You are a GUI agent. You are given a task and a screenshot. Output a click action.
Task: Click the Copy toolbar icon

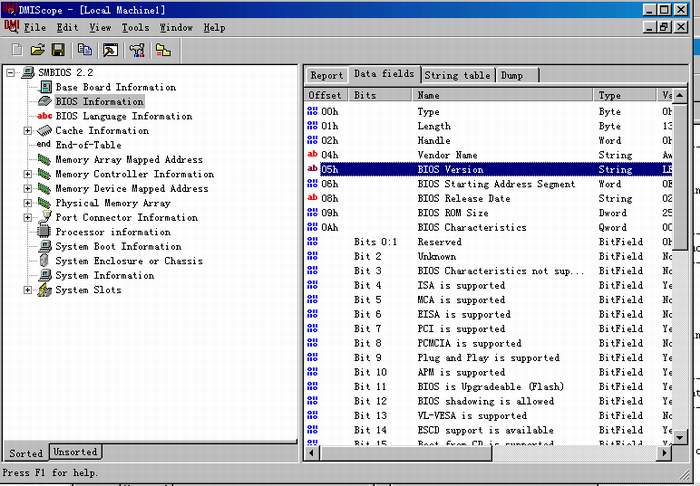pyautogui.click(x=84, y=50)
